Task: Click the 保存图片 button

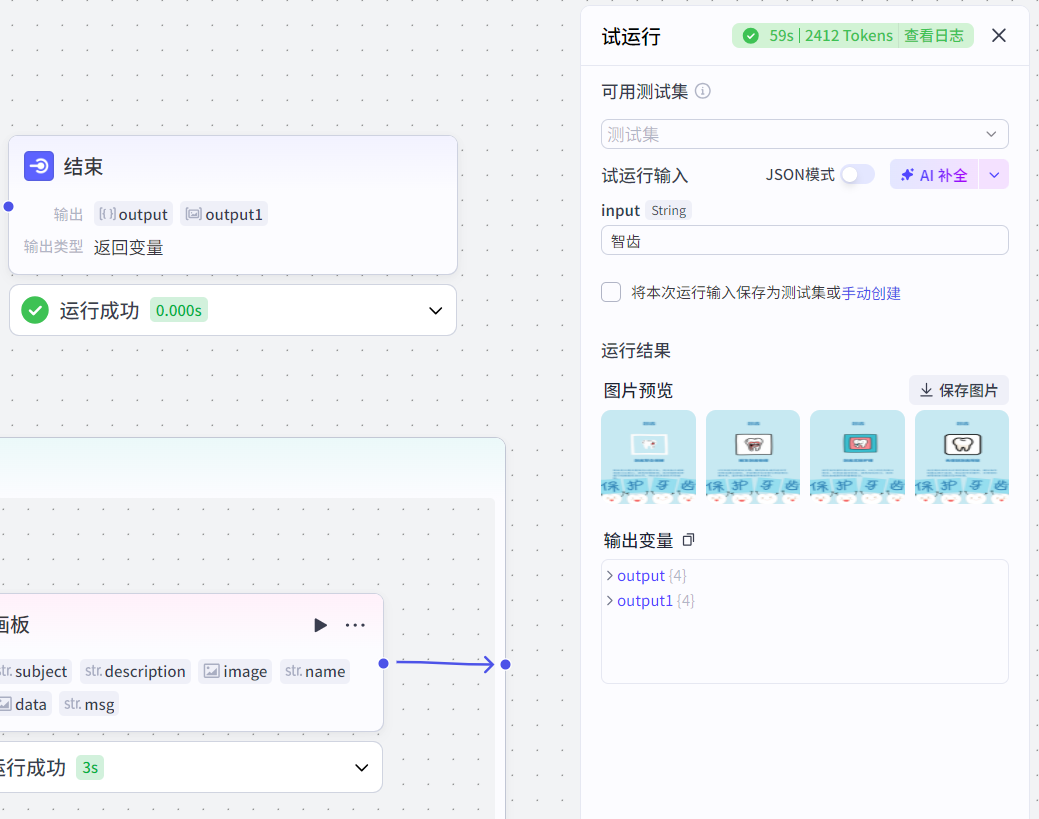Action: pyautogui.click(x=958, y=389)
